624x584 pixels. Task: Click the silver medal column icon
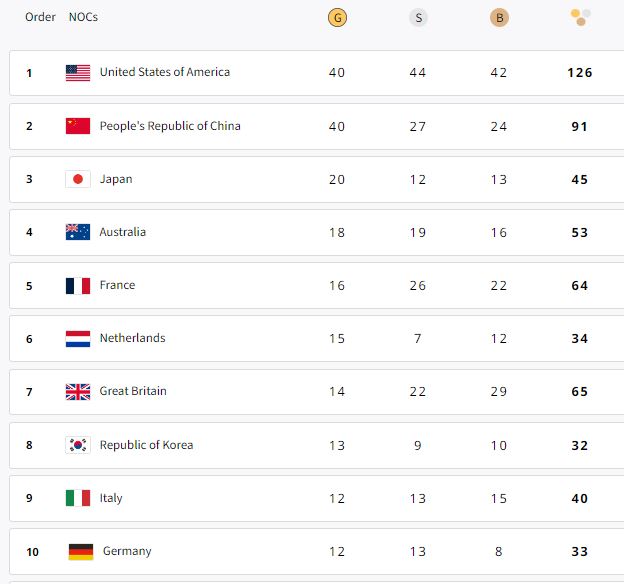(x=418, y=17)
